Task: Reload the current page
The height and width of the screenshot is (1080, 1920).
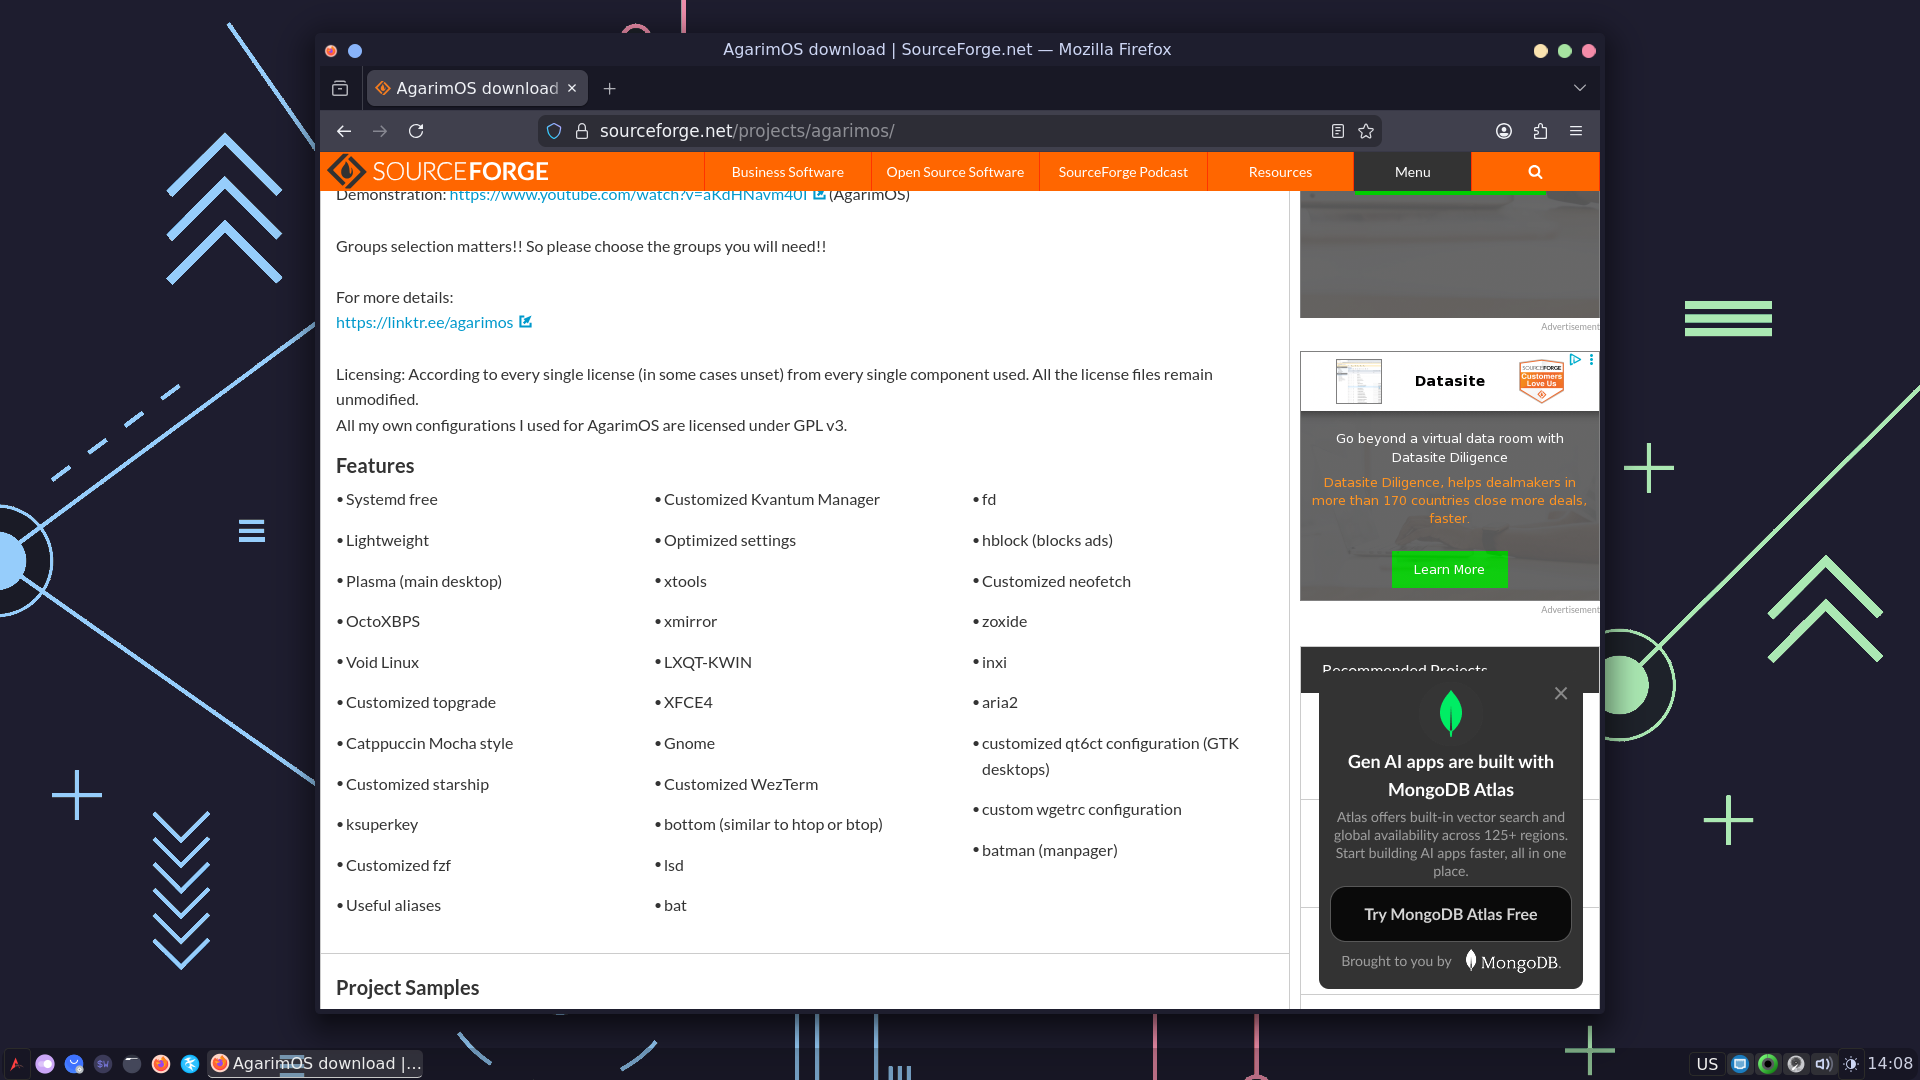Action: 416,131
